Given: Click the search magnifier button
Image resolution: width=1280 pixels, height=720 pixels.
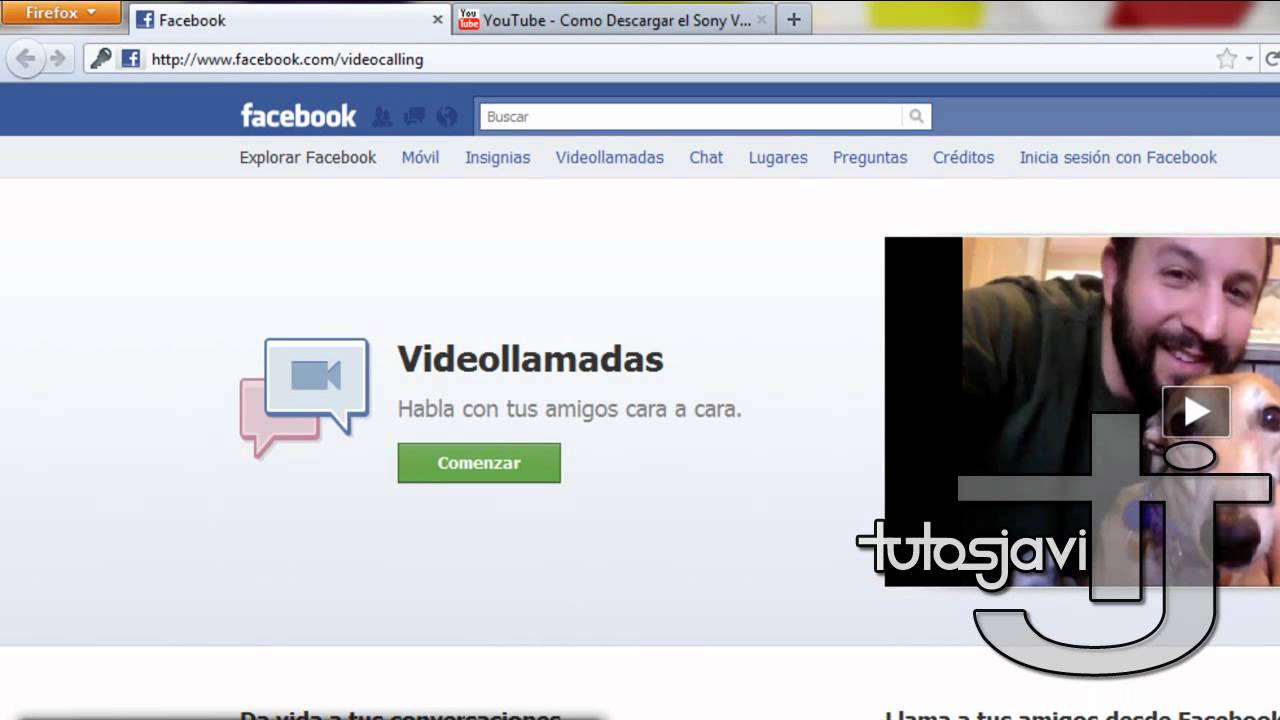Looking at the screenshot, I should tap(916, 117).
